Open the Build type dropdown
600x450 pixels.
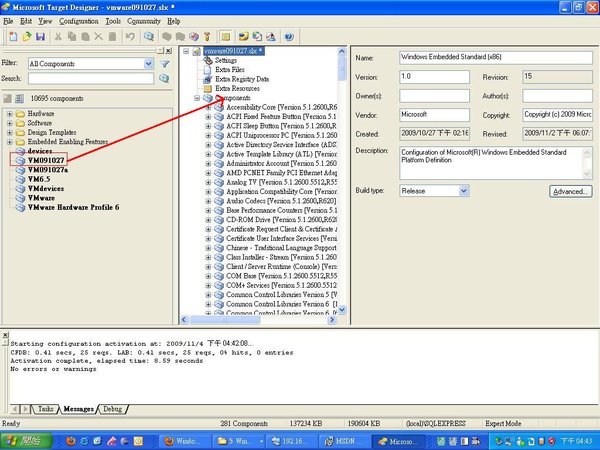464,191
